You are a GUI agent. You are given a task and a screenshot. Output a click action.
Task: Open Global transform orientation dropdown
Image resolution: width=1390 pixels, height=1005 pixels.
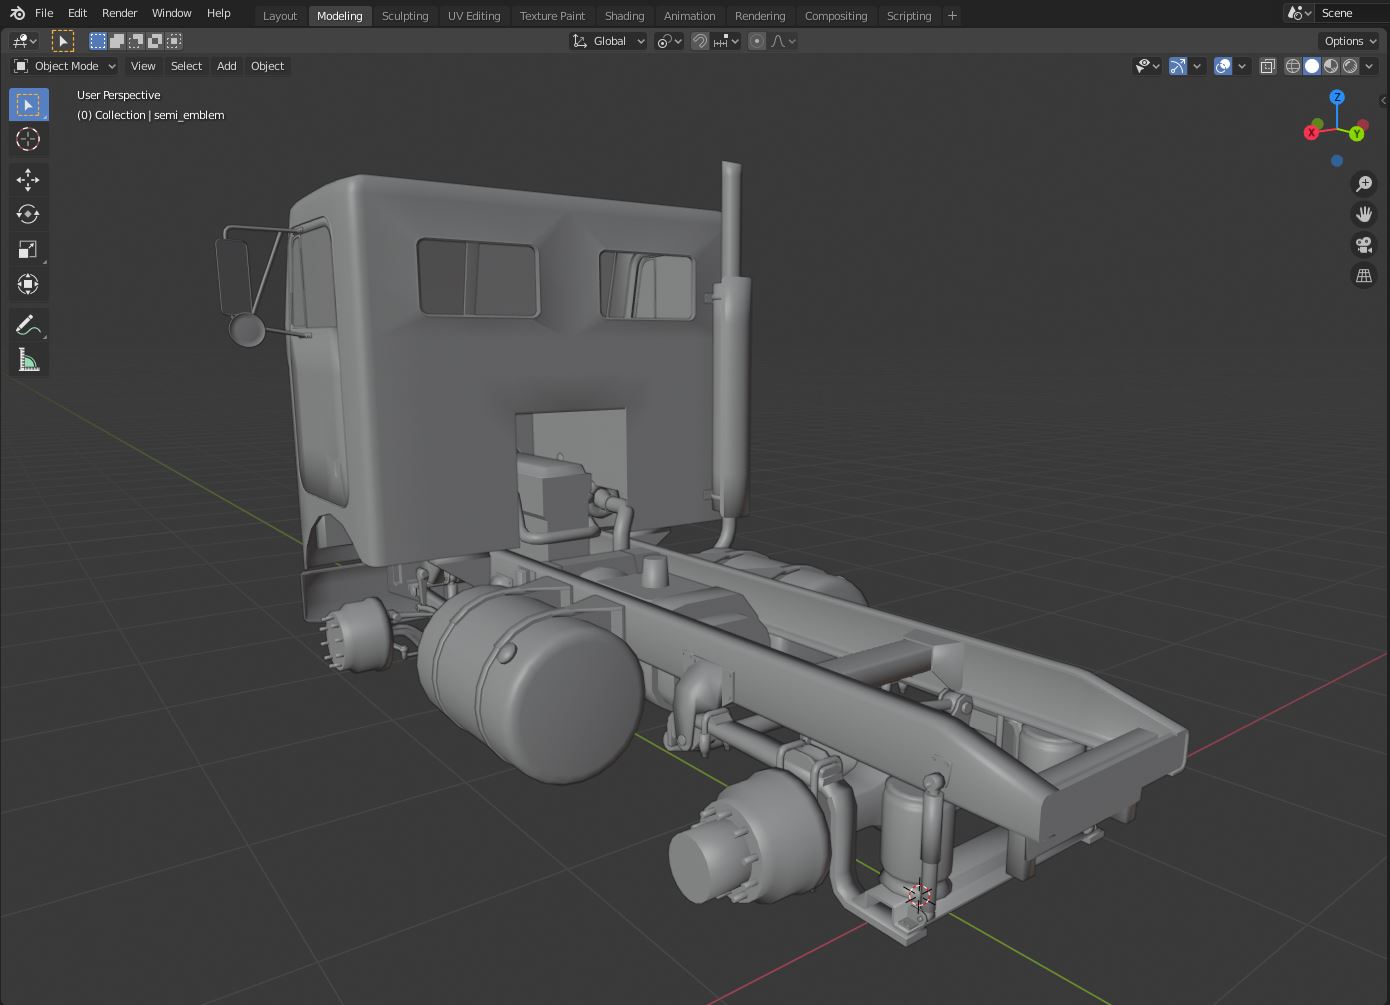pos(609,41)
